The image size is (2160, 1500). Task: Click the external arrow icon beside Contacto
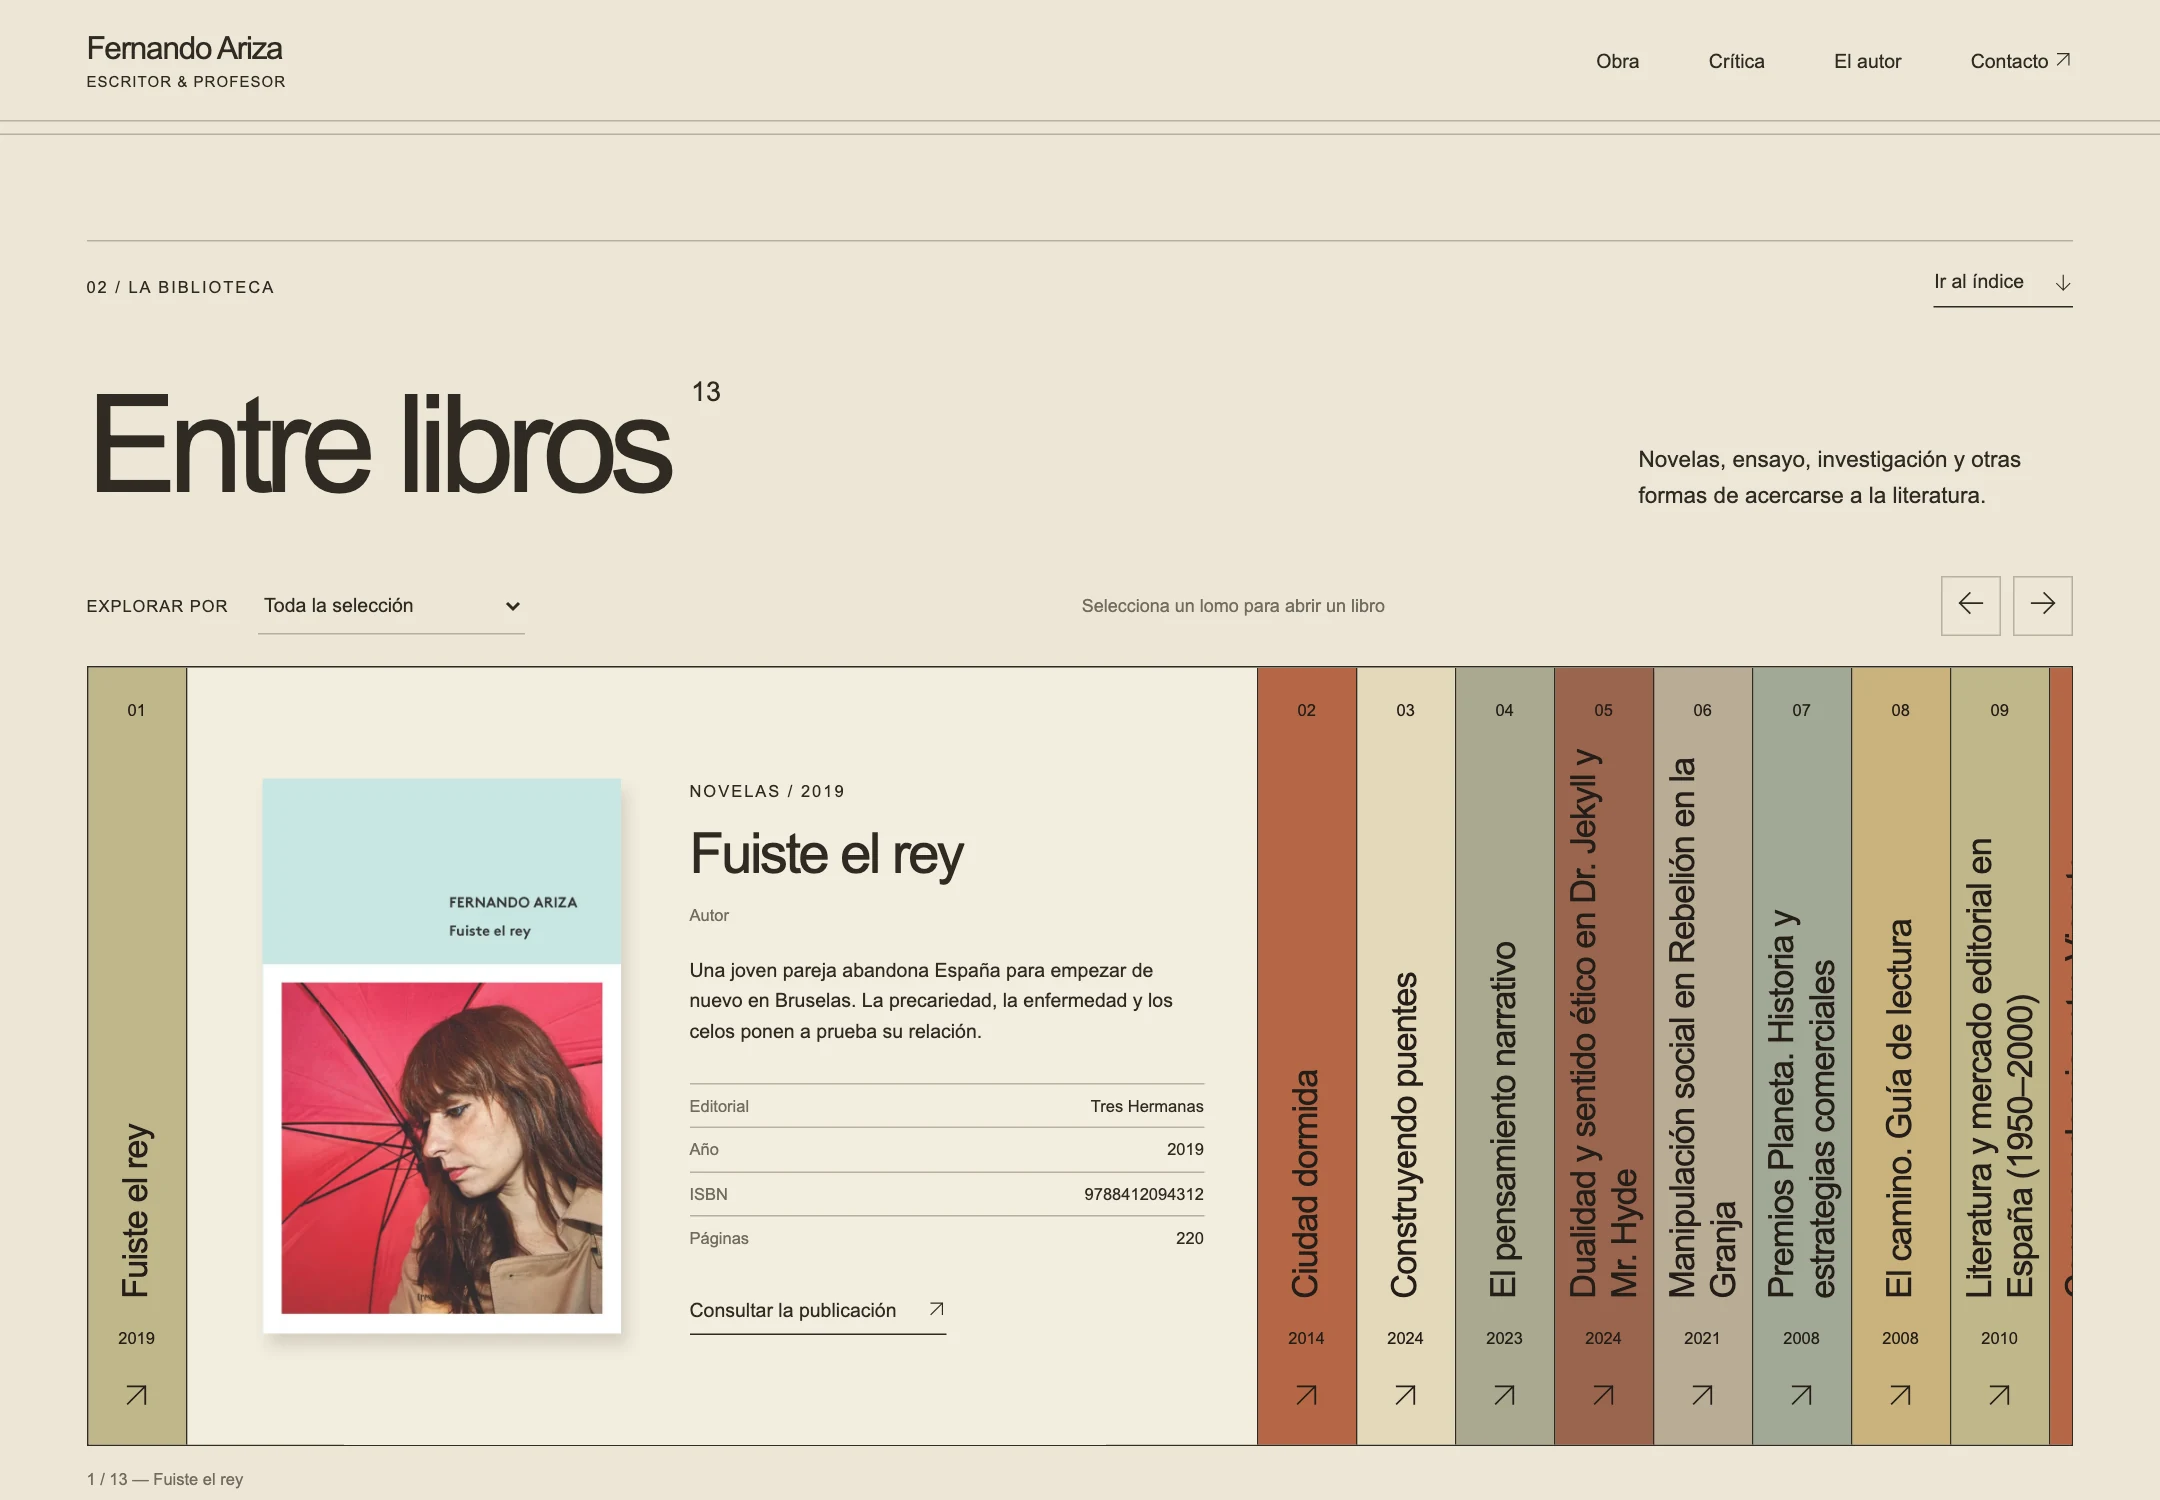pos(2063,60)
